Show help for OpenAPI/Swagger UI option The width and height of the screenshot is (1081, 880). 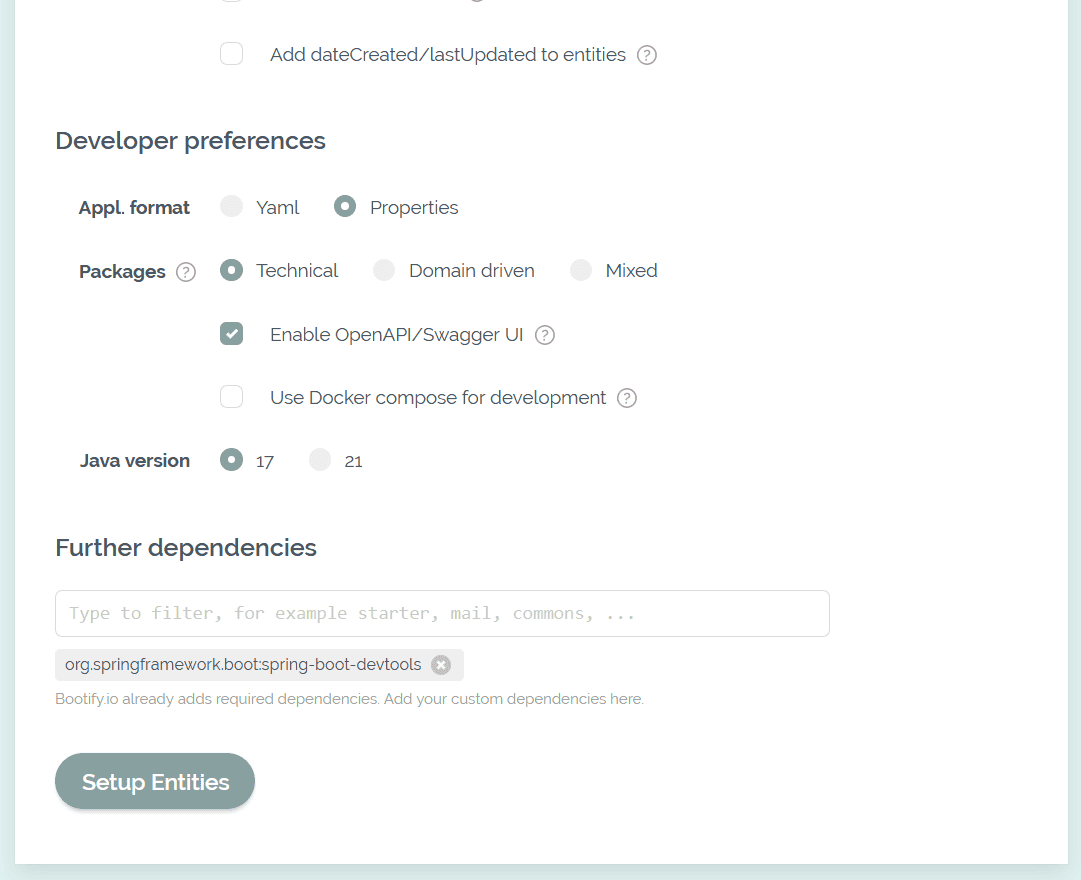tap(545, 335)
